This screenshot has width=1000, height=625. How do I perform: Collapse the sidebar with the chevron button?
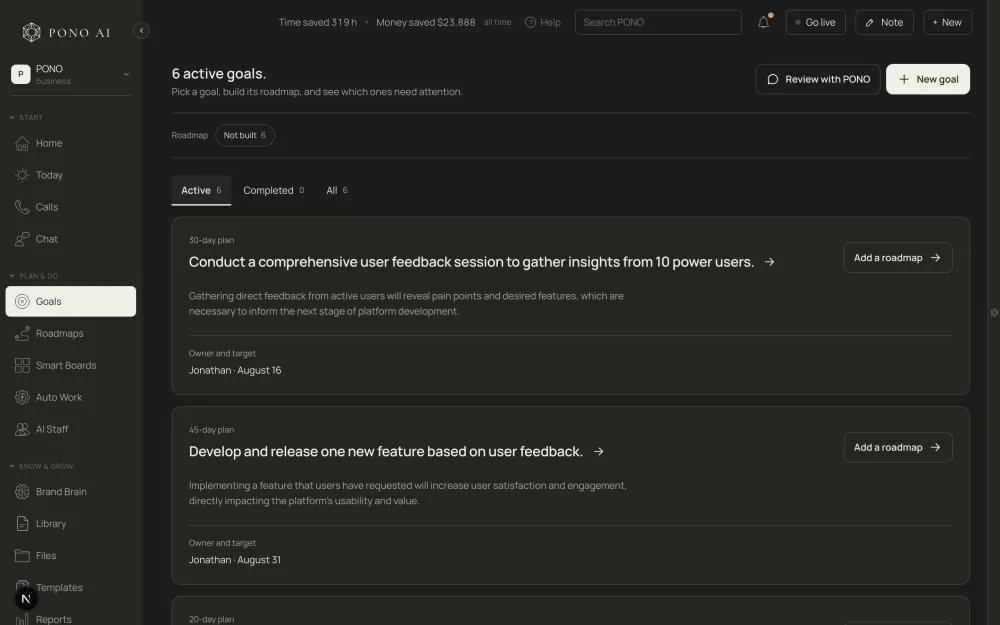(x=142, y=31)
